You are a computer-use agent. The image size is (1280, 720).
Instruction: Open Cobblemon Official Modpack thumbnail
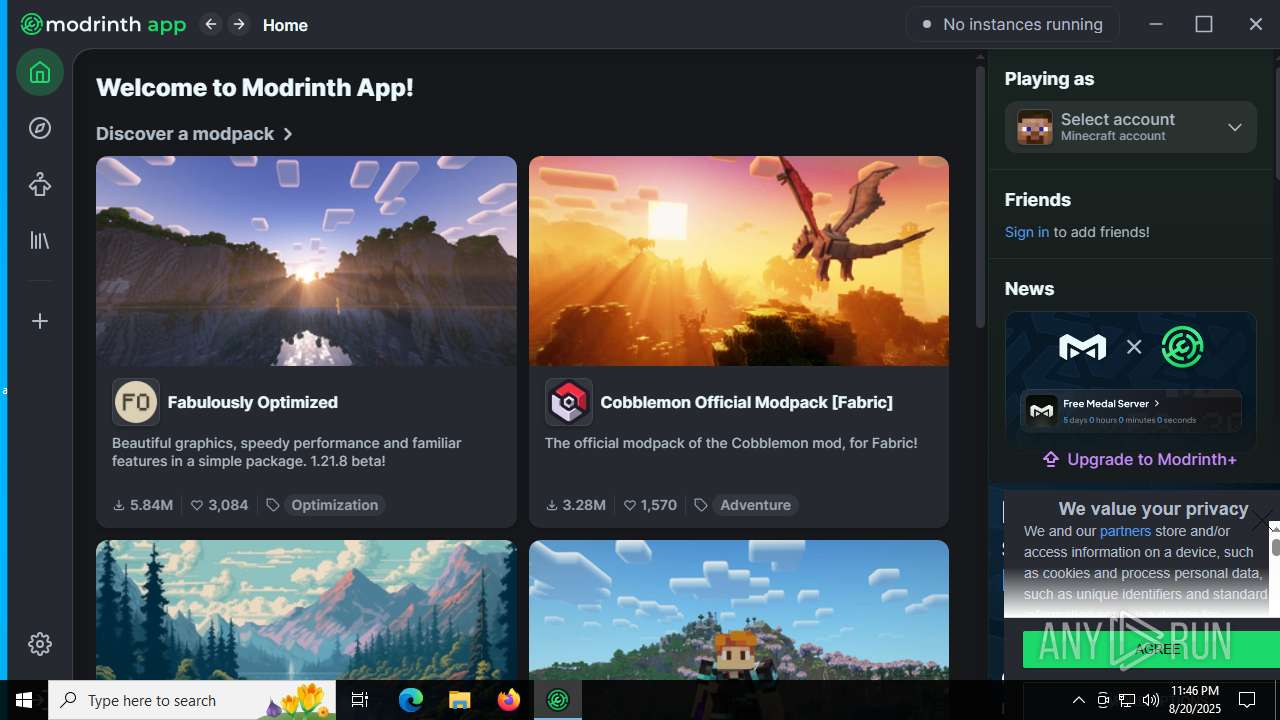point(739,261)
